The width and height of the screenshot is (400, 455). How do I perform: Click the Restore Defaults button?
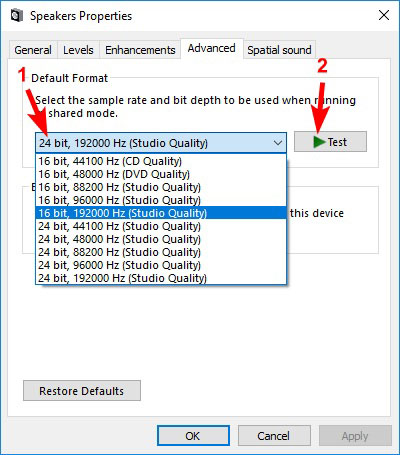(82, 391)
